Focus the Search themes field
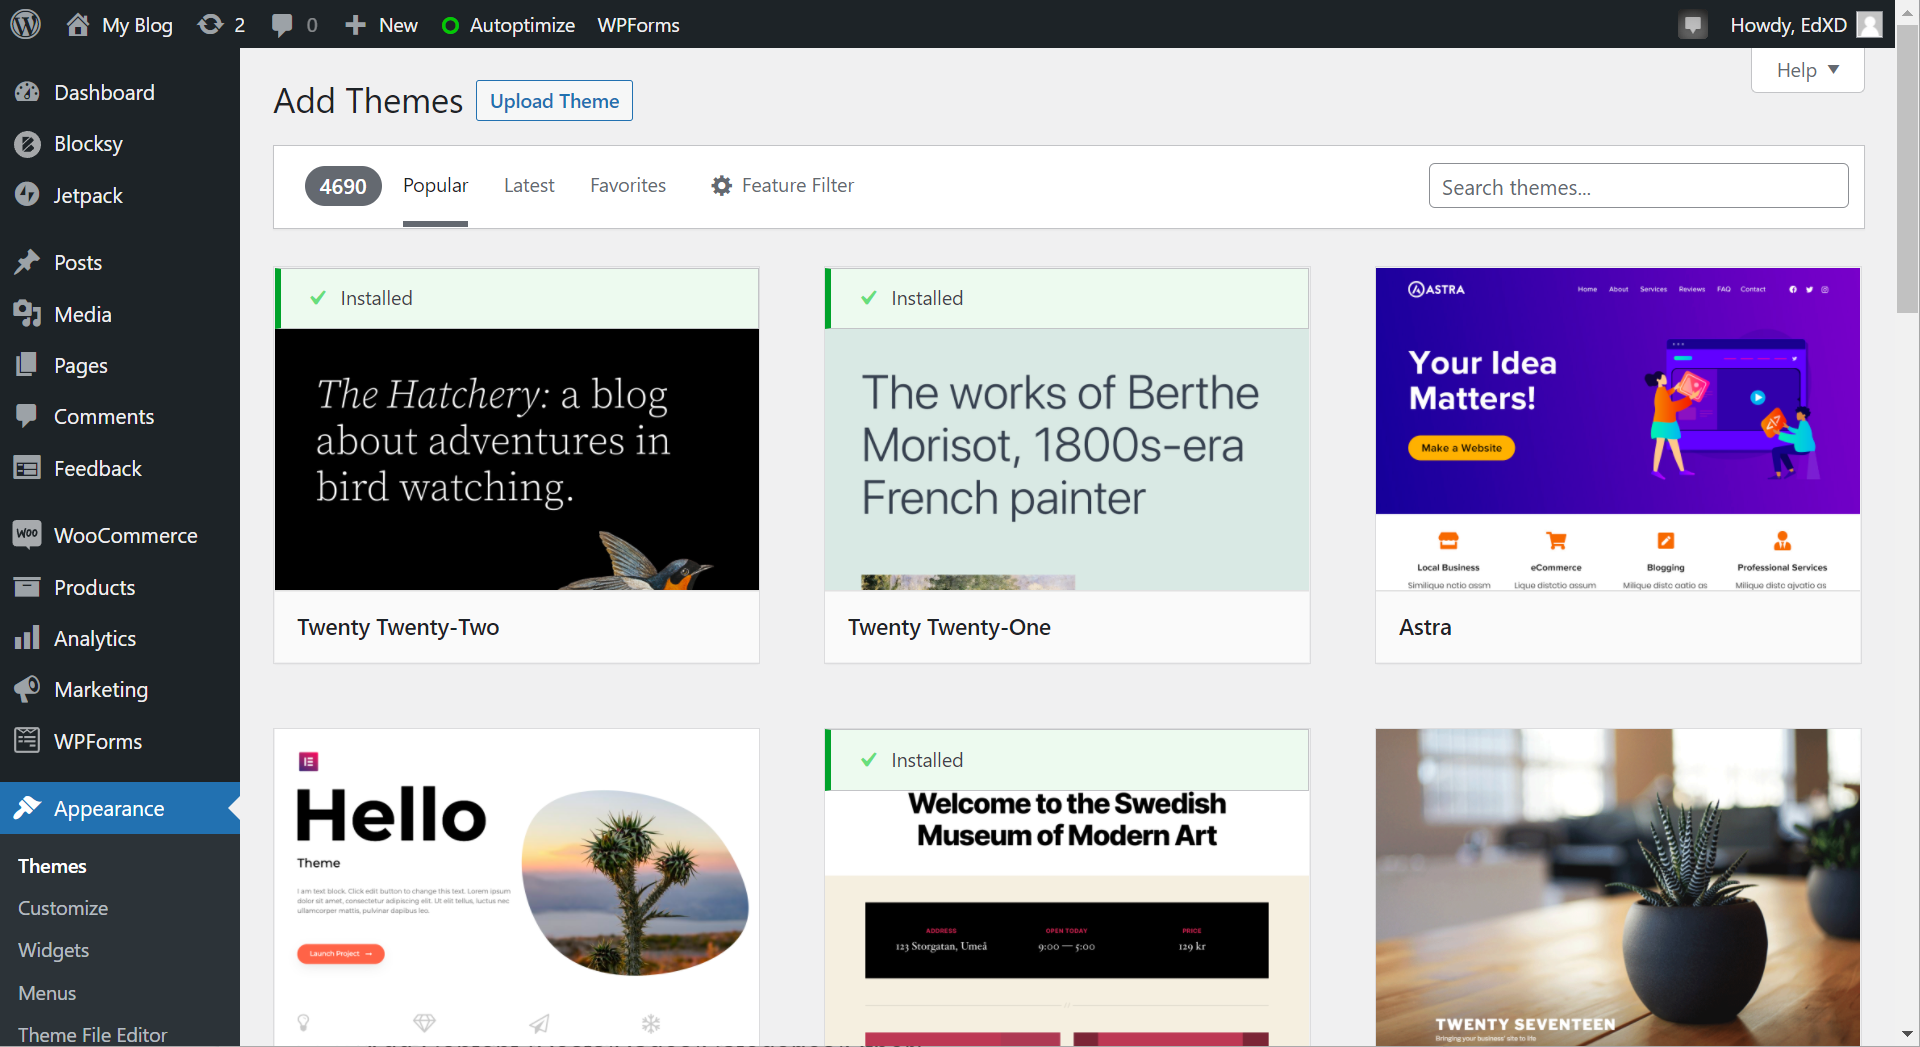The image size is (1920, 1047). pos(1638,186)
